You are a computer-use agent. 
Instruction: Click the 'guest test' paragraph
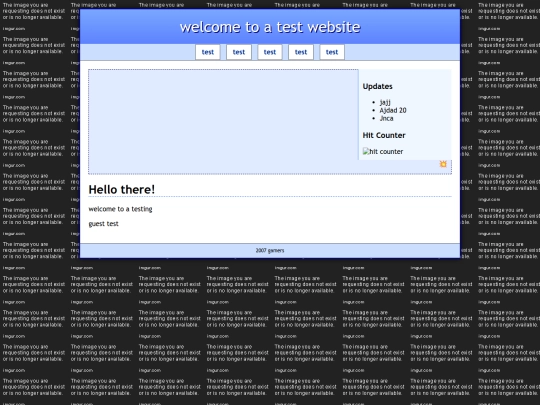pyautogui.click(x=103, y=224)
